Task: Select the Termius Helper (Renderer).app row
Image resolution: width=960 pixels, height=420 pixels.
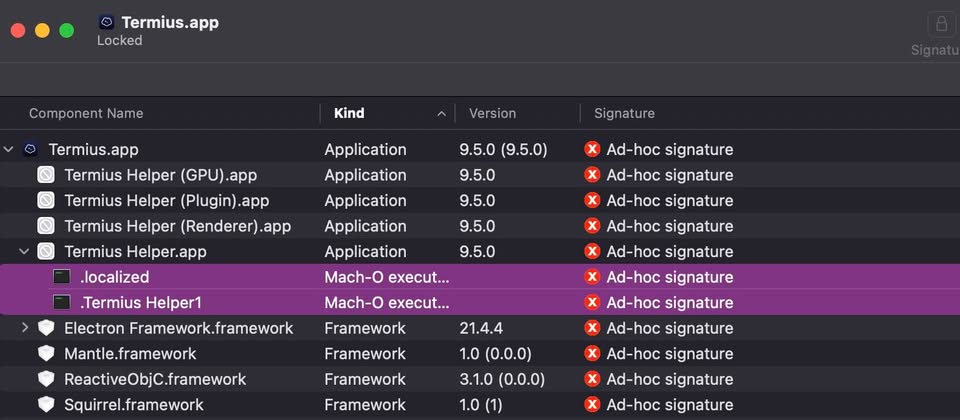Action: [x=177, y=226]
